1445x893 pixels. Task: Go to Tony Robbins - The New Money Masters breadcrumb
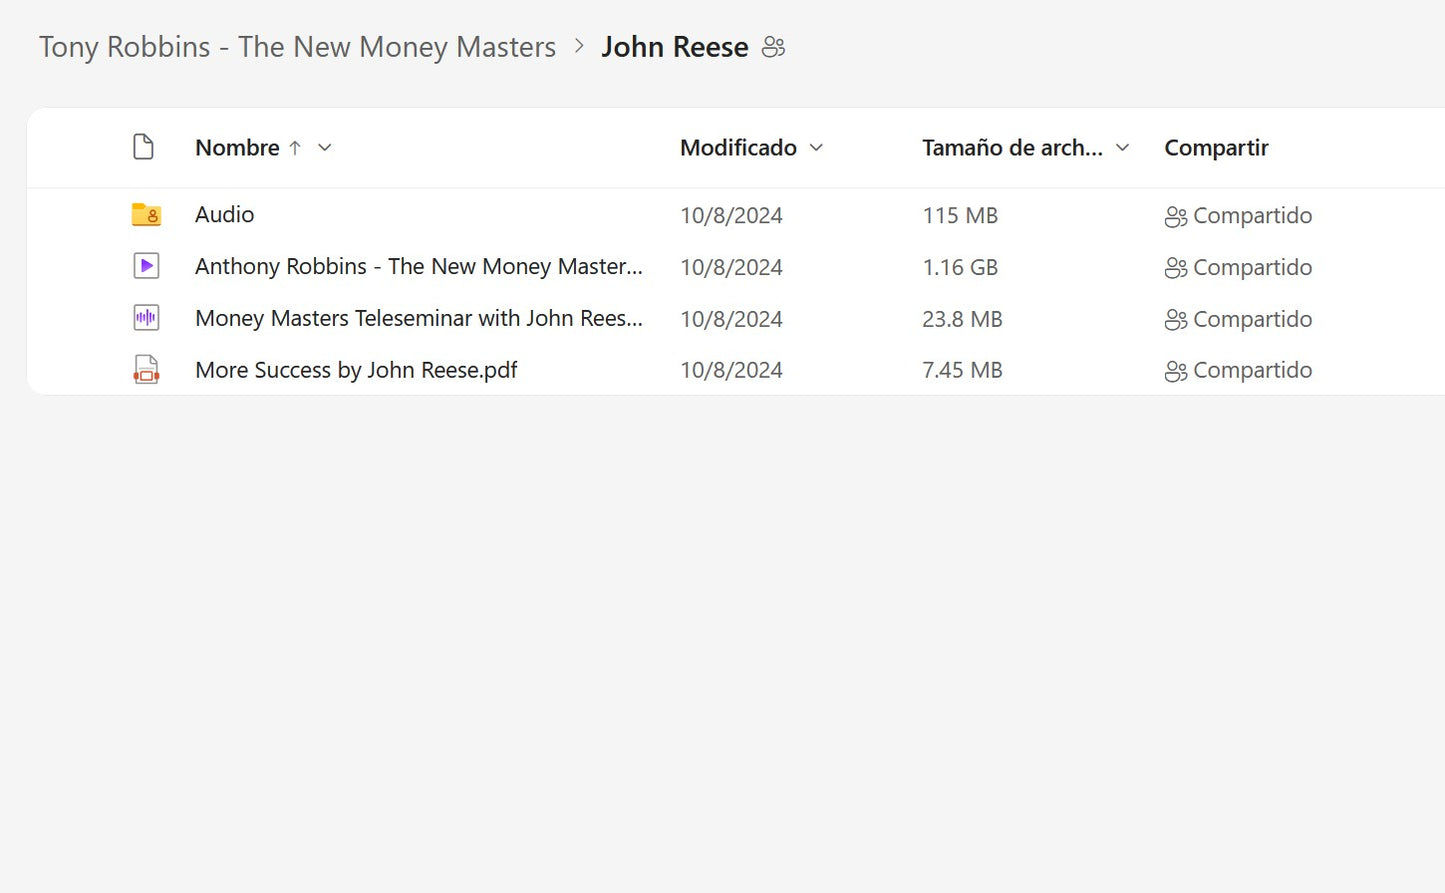pos(297,47)
